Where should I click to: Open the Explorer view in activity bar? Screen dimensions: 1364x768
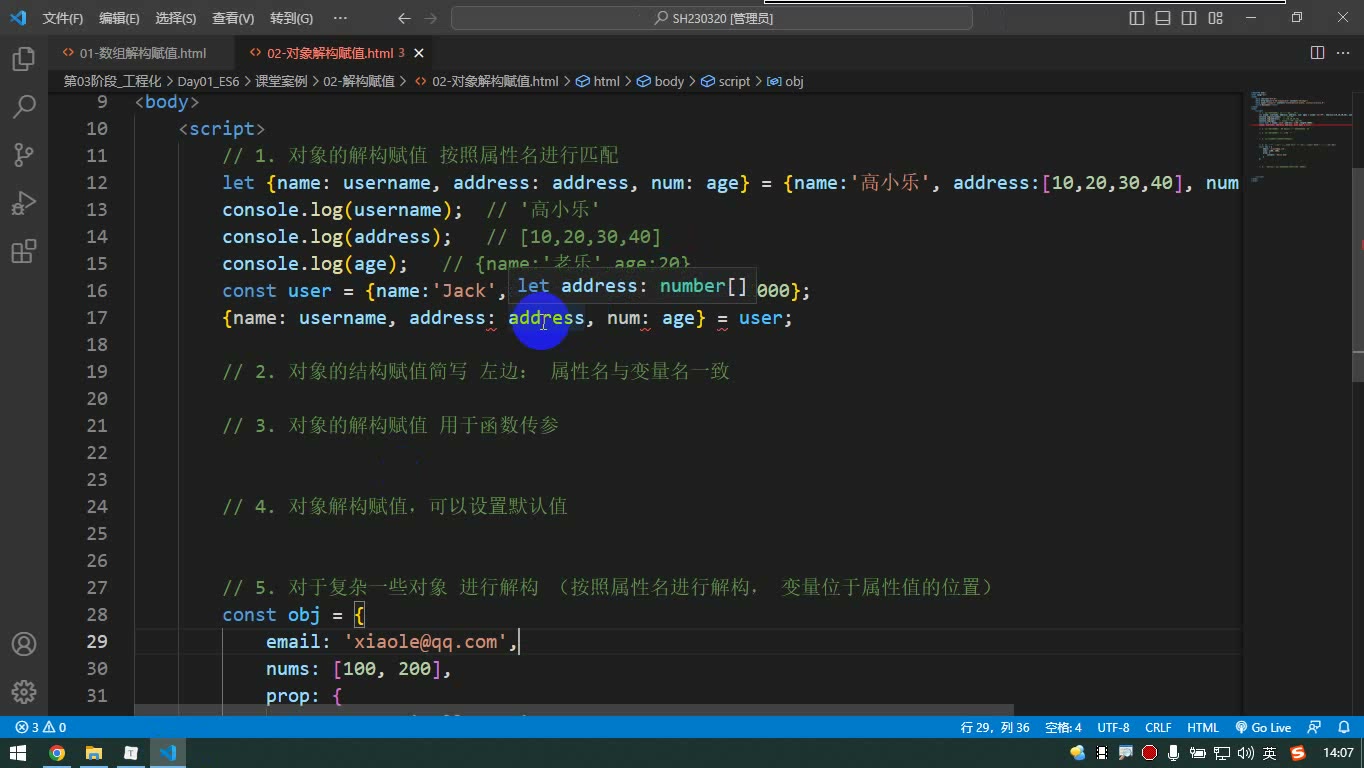tap(24, 59)
